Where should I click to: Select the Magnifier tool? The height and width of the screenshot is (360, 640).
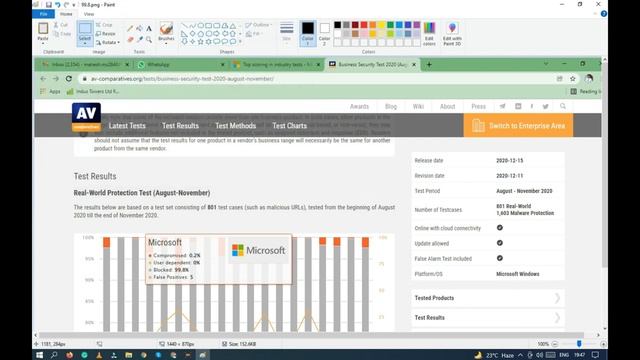149,39
